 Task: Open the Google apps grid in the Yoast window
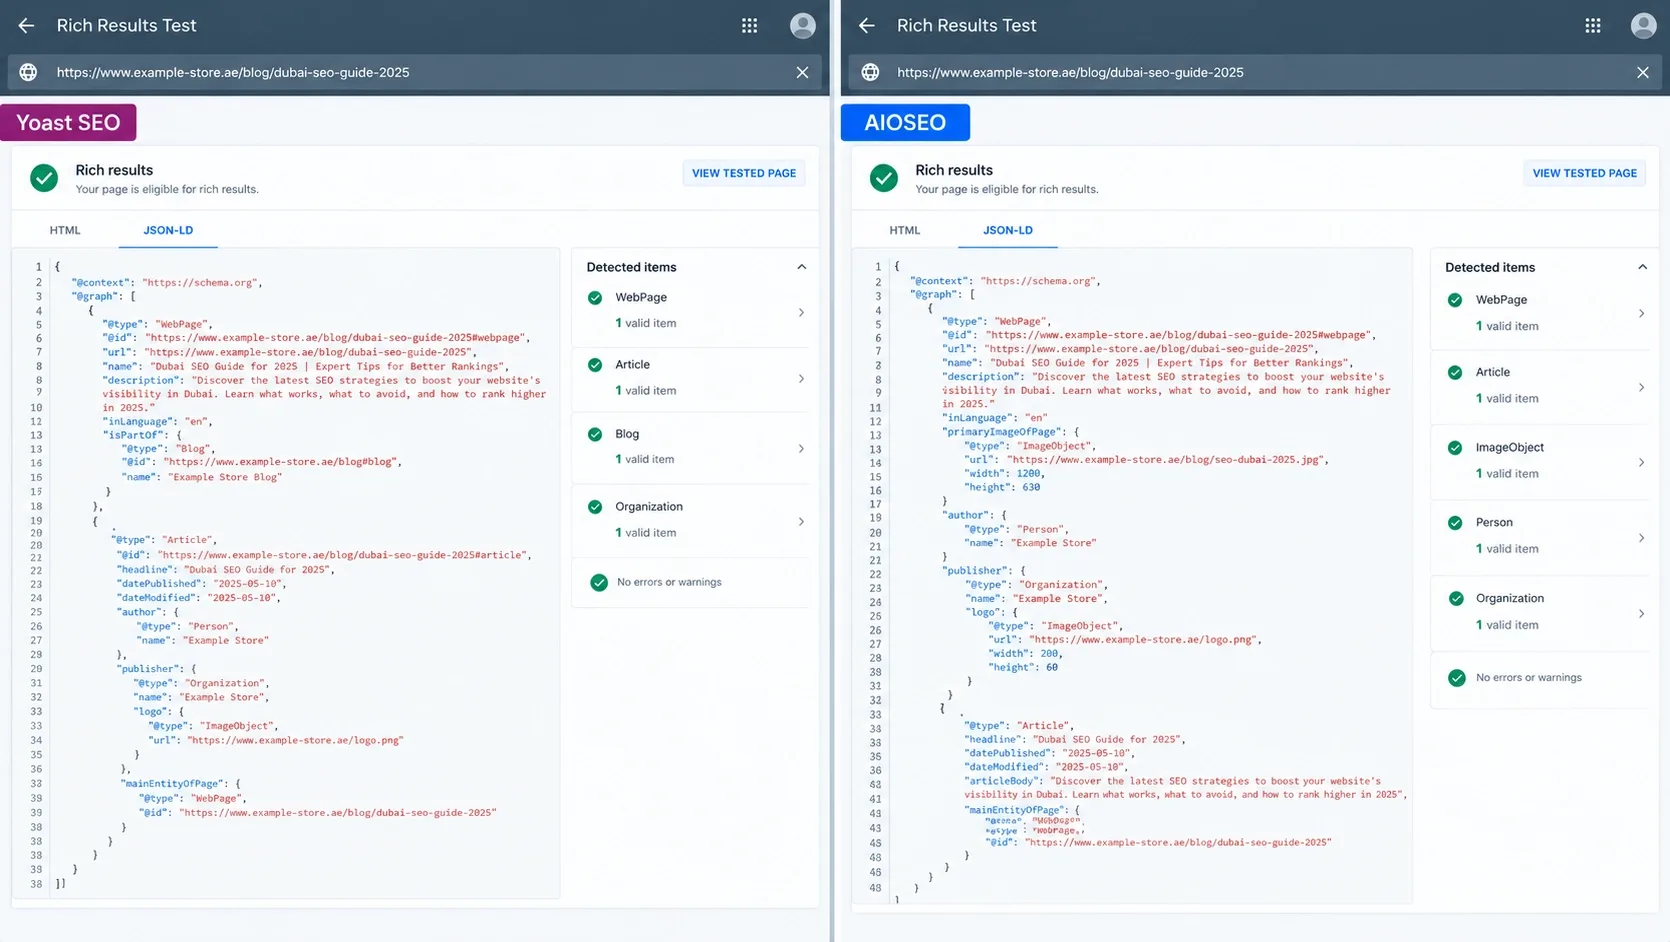tap(749, 26)
